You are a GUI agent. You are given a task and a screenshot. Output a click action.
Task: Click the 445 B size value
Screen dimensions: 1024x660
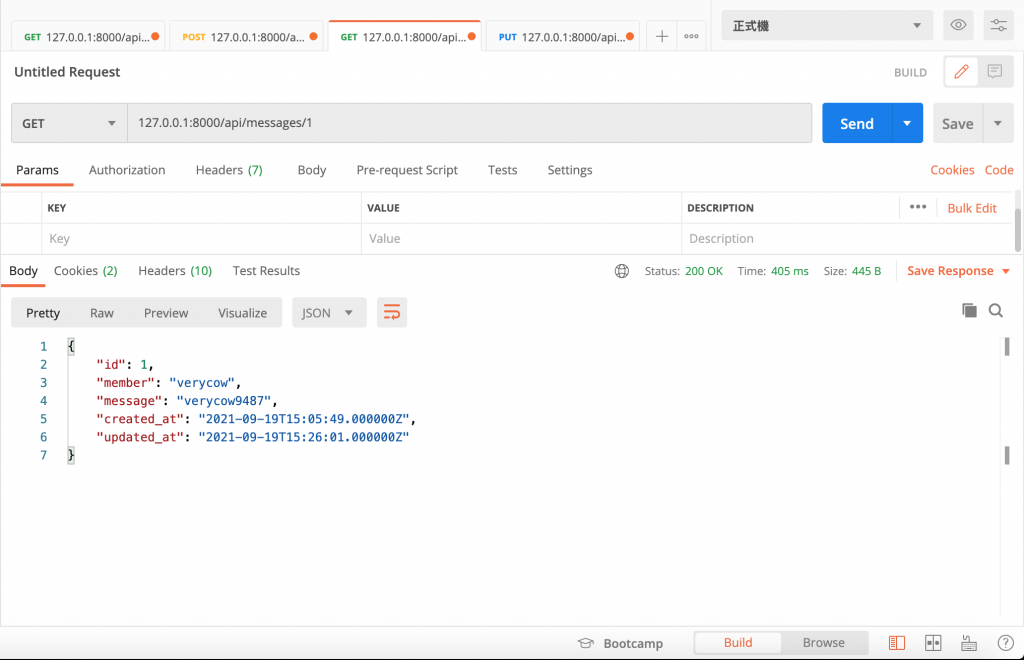(x=867, y=271)
